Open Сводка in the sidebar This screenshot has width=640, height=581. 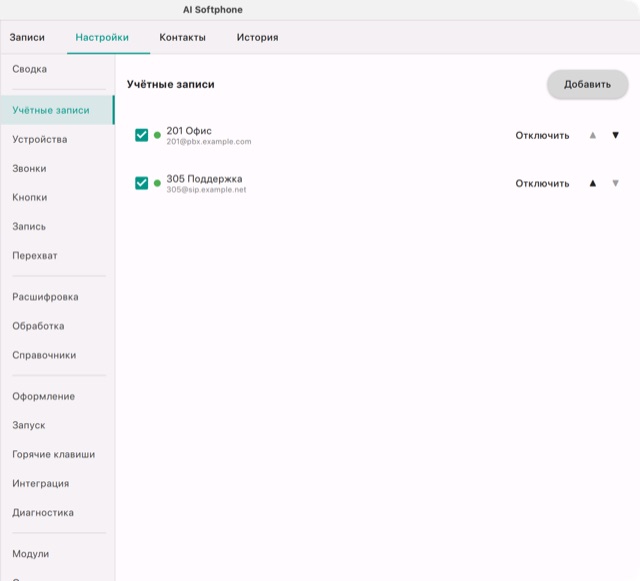point(57,69)
